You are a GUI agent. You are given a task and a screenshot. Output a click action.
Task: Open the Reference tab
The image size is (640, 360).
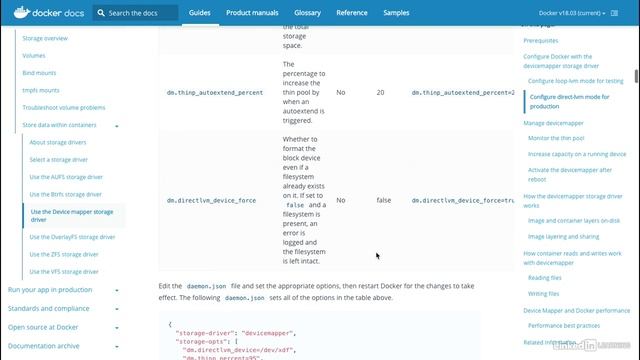tap(352, 13)
